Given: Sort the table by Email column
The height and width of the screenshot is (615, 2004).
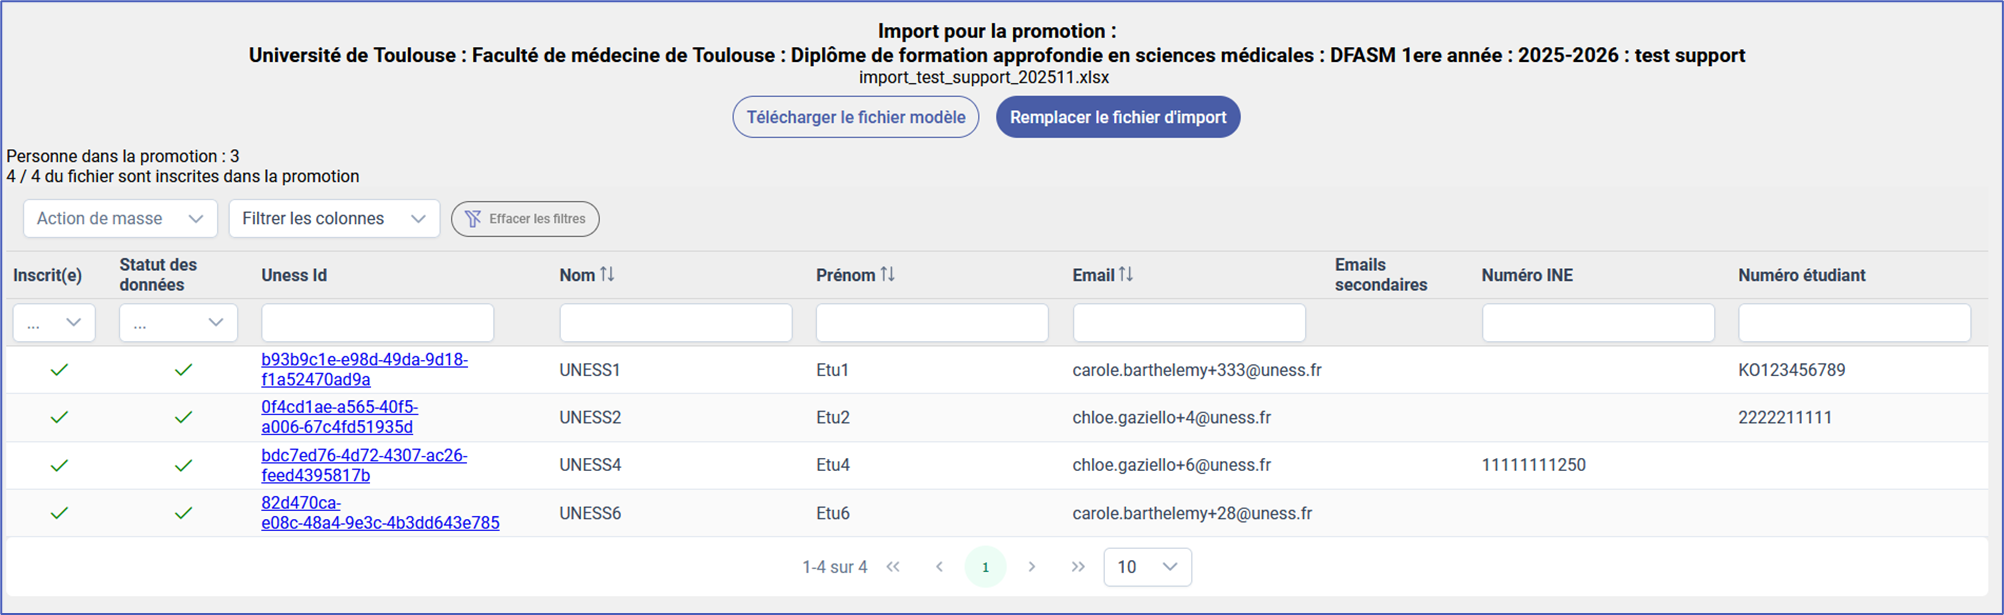Looking at the screenshot, I should [1126, 275].
